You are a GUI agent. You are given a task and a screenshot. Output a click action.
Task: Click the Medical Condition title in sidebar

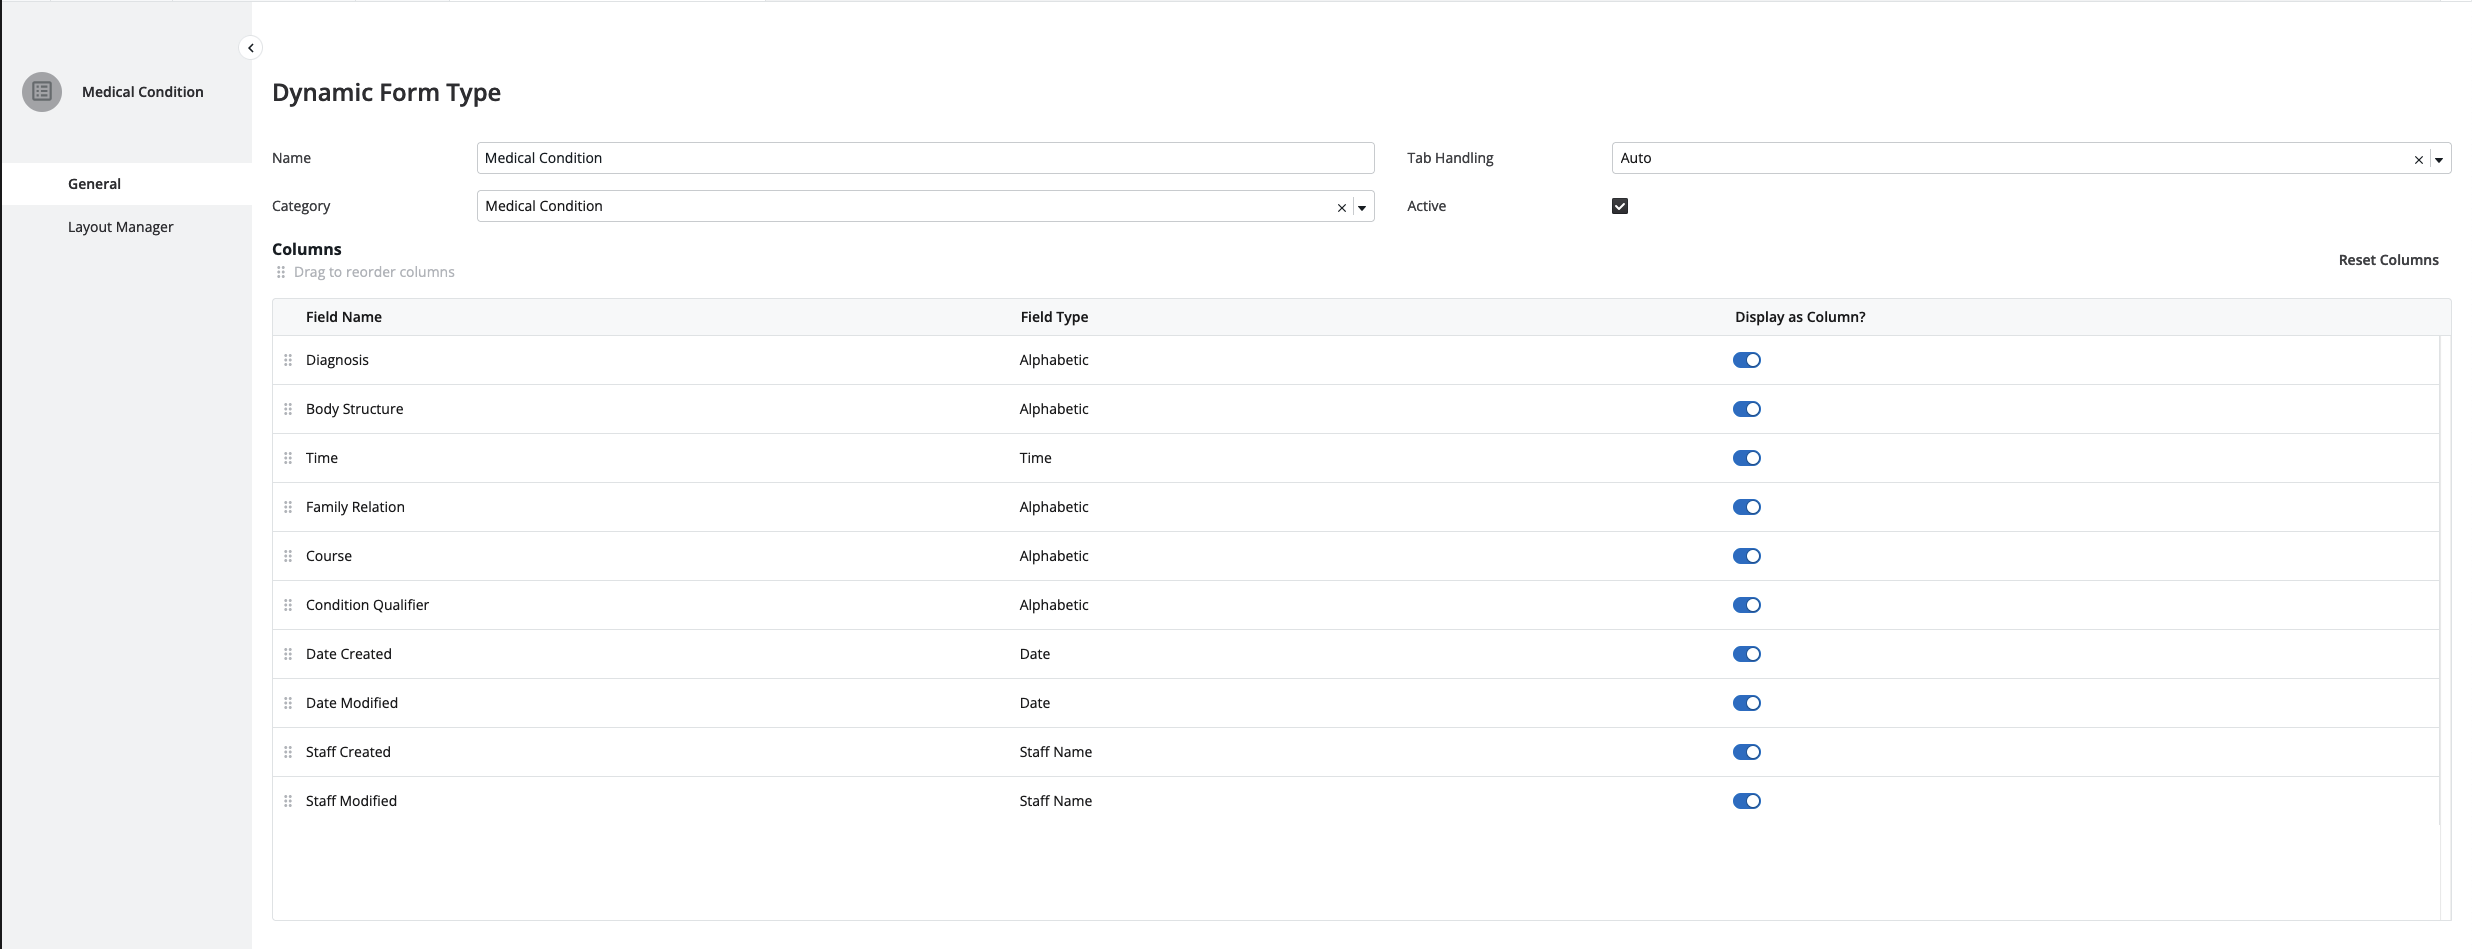pyautogui.click(x=143, y=92)
